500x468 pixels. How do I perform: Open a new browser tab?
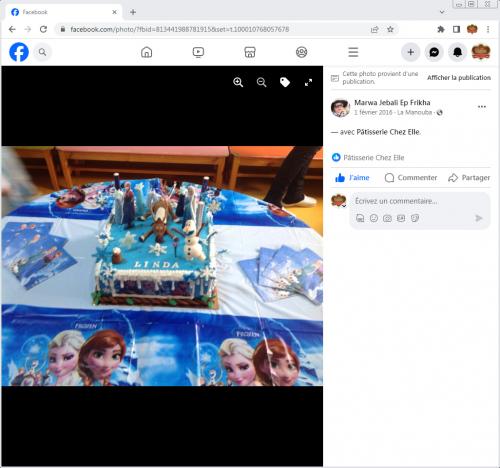click(133, 12)
